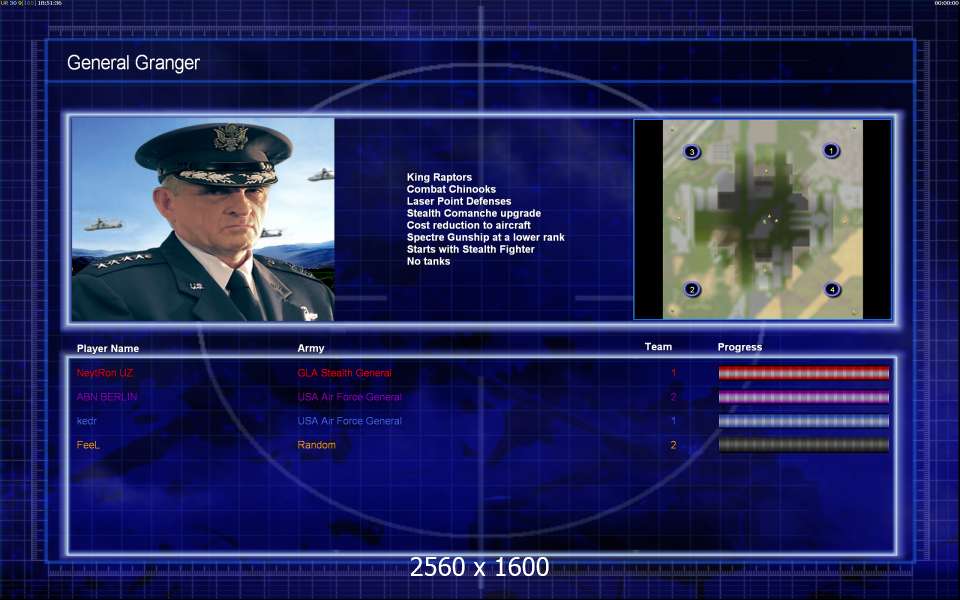Click 'GLA Stealth General' army entry
Screen dimensions: 960x600
pos(344,372)
